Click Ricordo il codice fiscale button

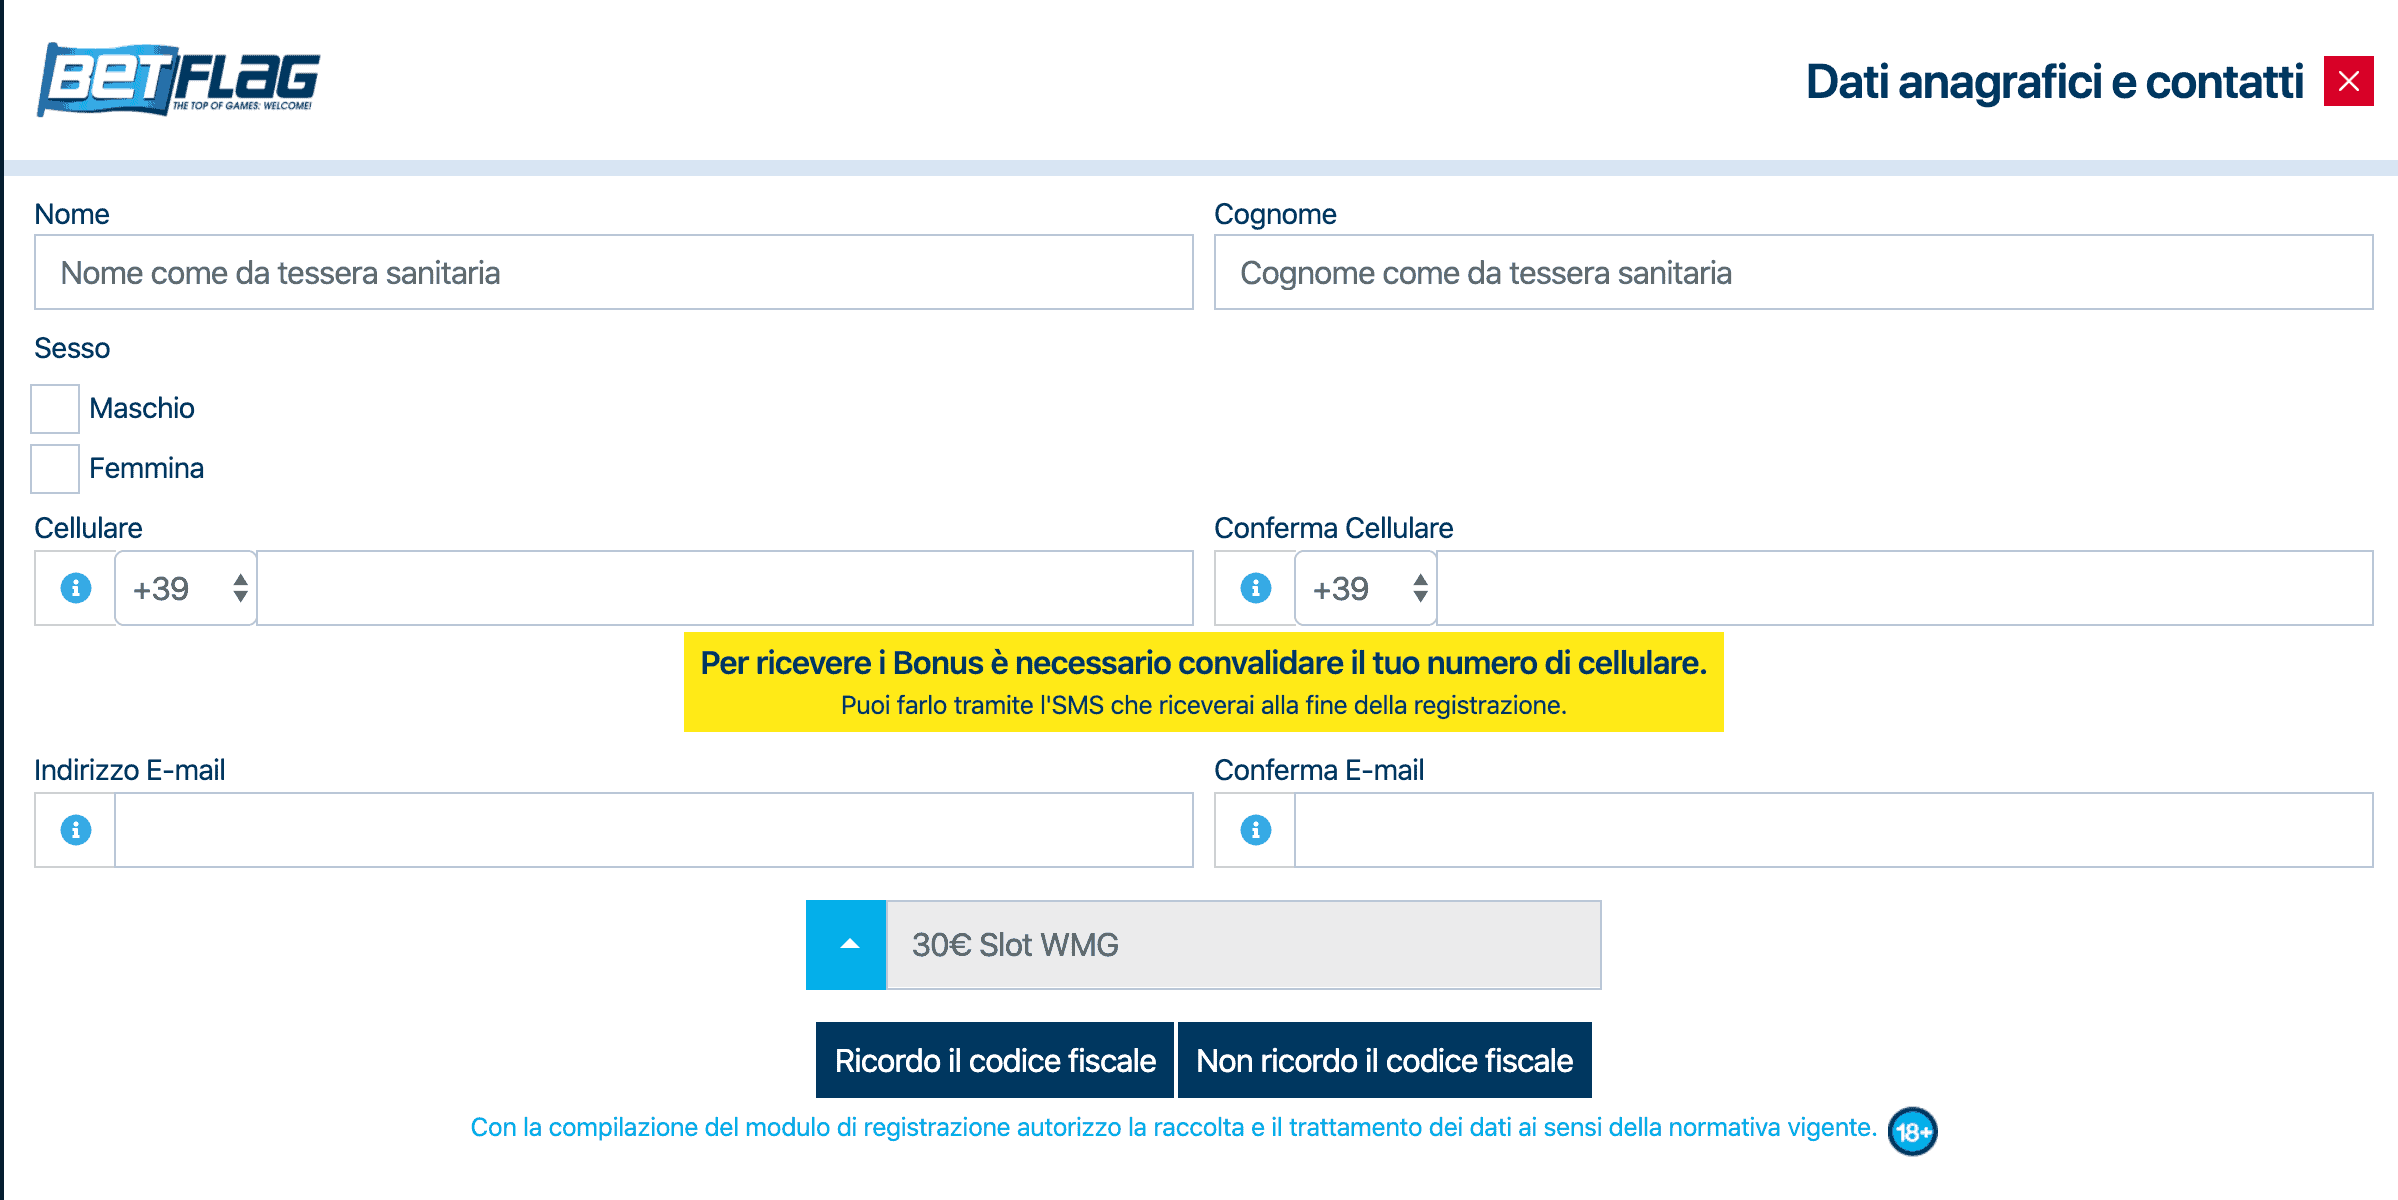tap(995, 1060)
